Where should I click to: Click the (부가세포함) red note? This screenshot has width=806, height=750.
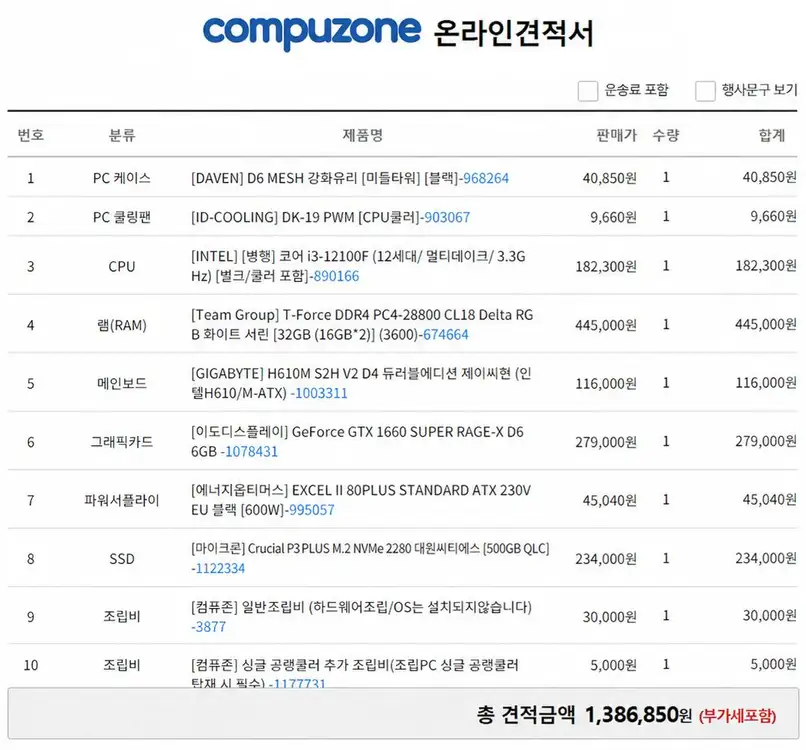(738, 716)
